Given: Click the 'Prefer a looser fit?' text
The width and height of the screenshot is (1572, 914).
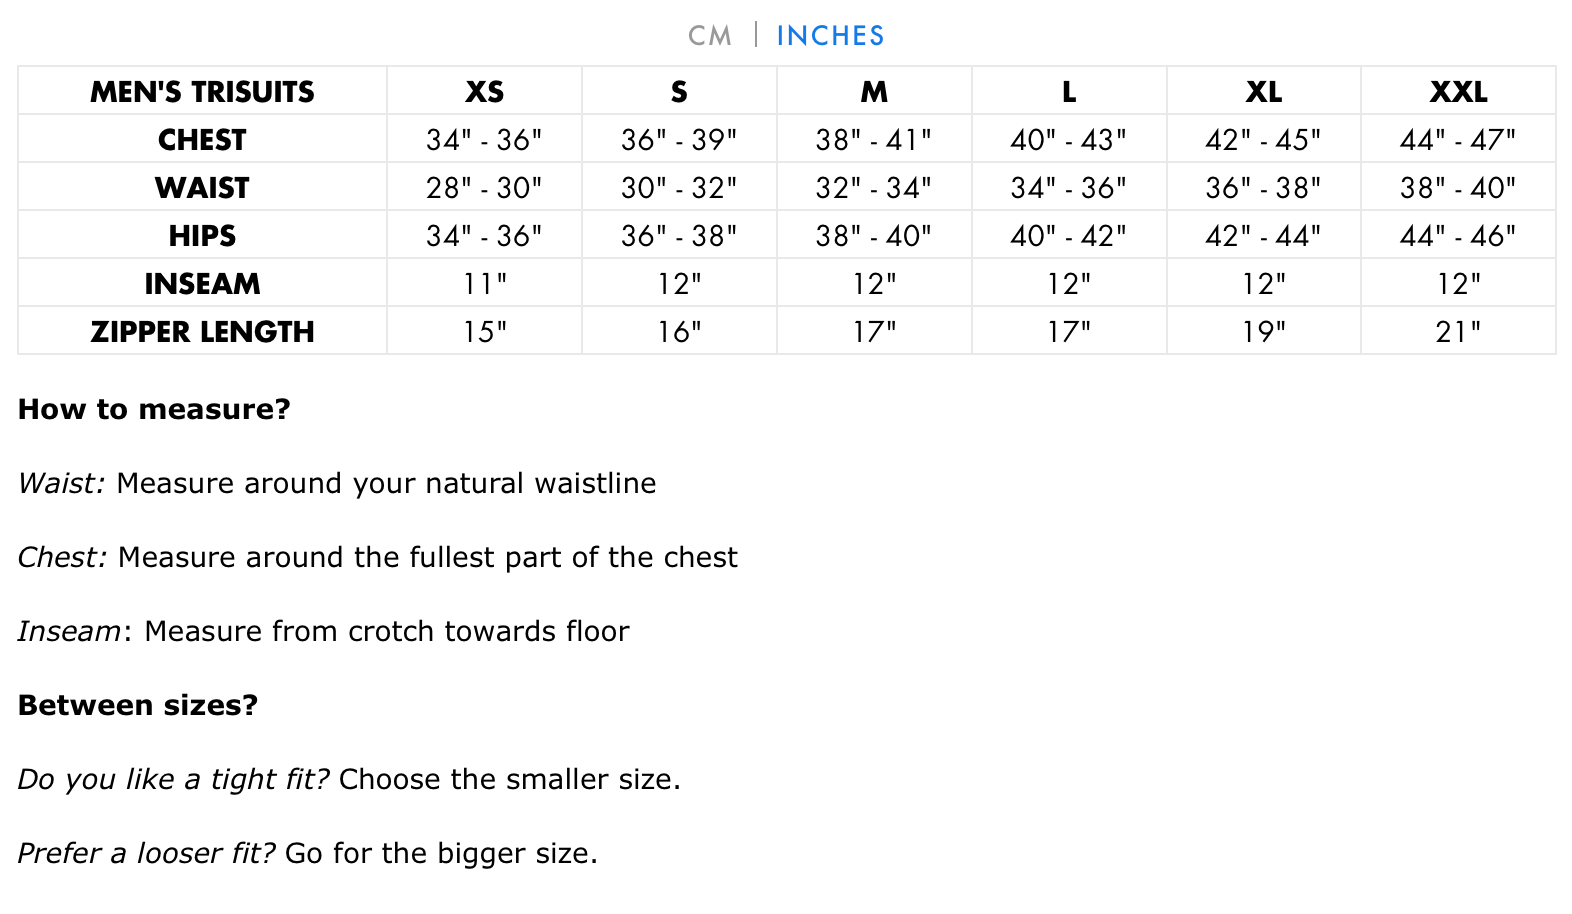Looking at the screenshot, I should tap(146, 853).
